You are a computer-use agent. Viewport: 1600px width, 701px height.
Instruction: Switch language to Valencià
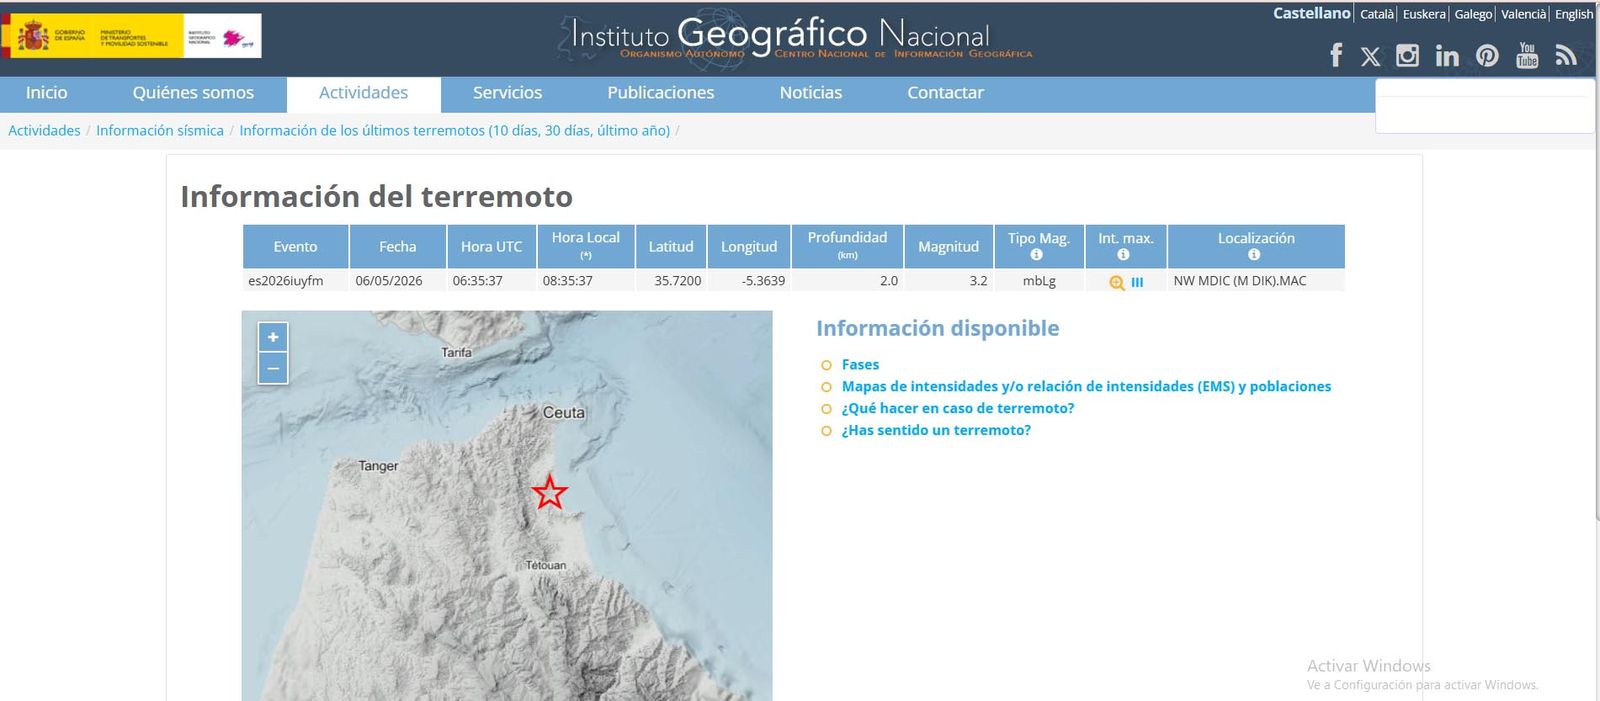[1523, 14]
